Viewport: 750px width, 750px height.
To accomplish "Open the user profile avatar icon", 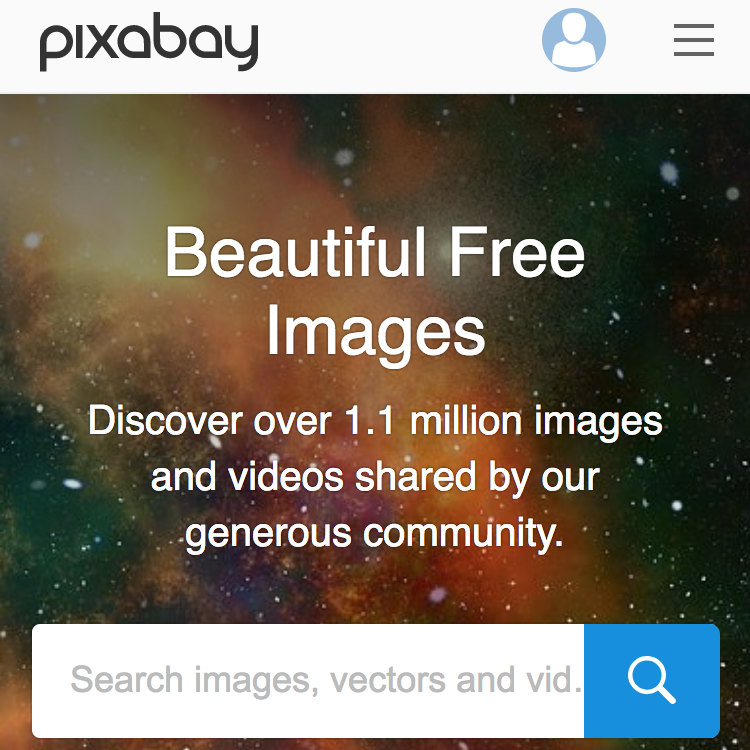I will point(574,40).
